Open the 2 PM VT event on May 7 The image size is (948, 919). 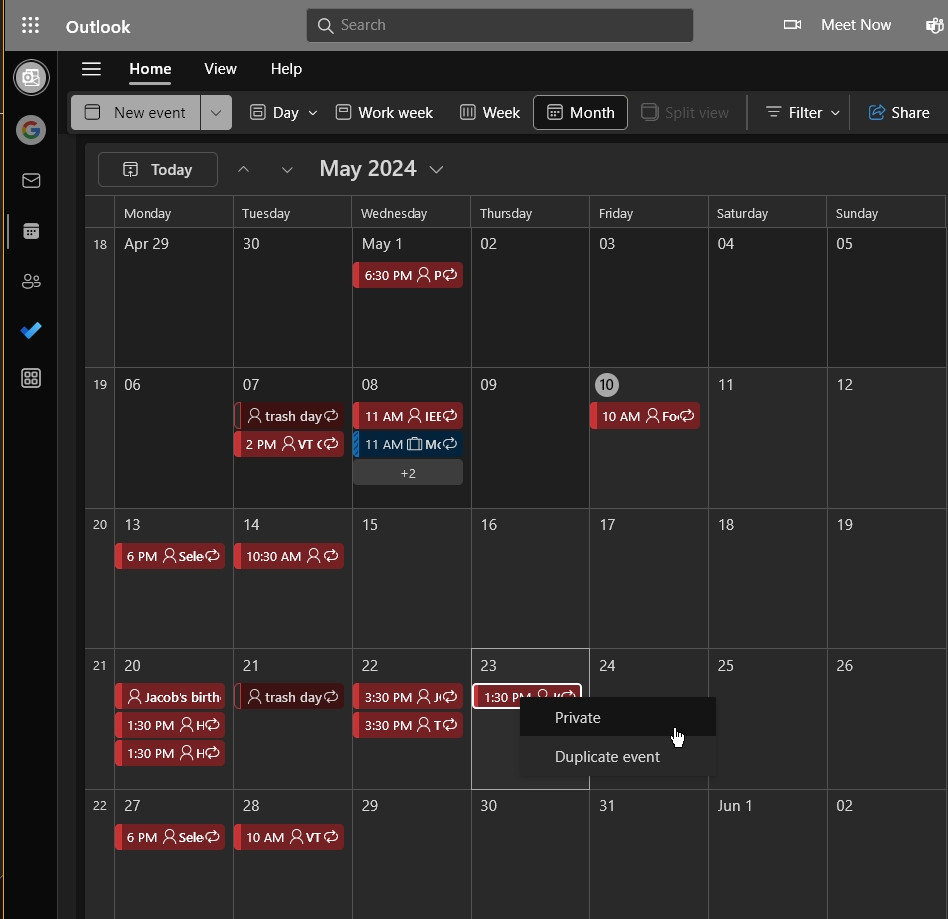point(290,444)
